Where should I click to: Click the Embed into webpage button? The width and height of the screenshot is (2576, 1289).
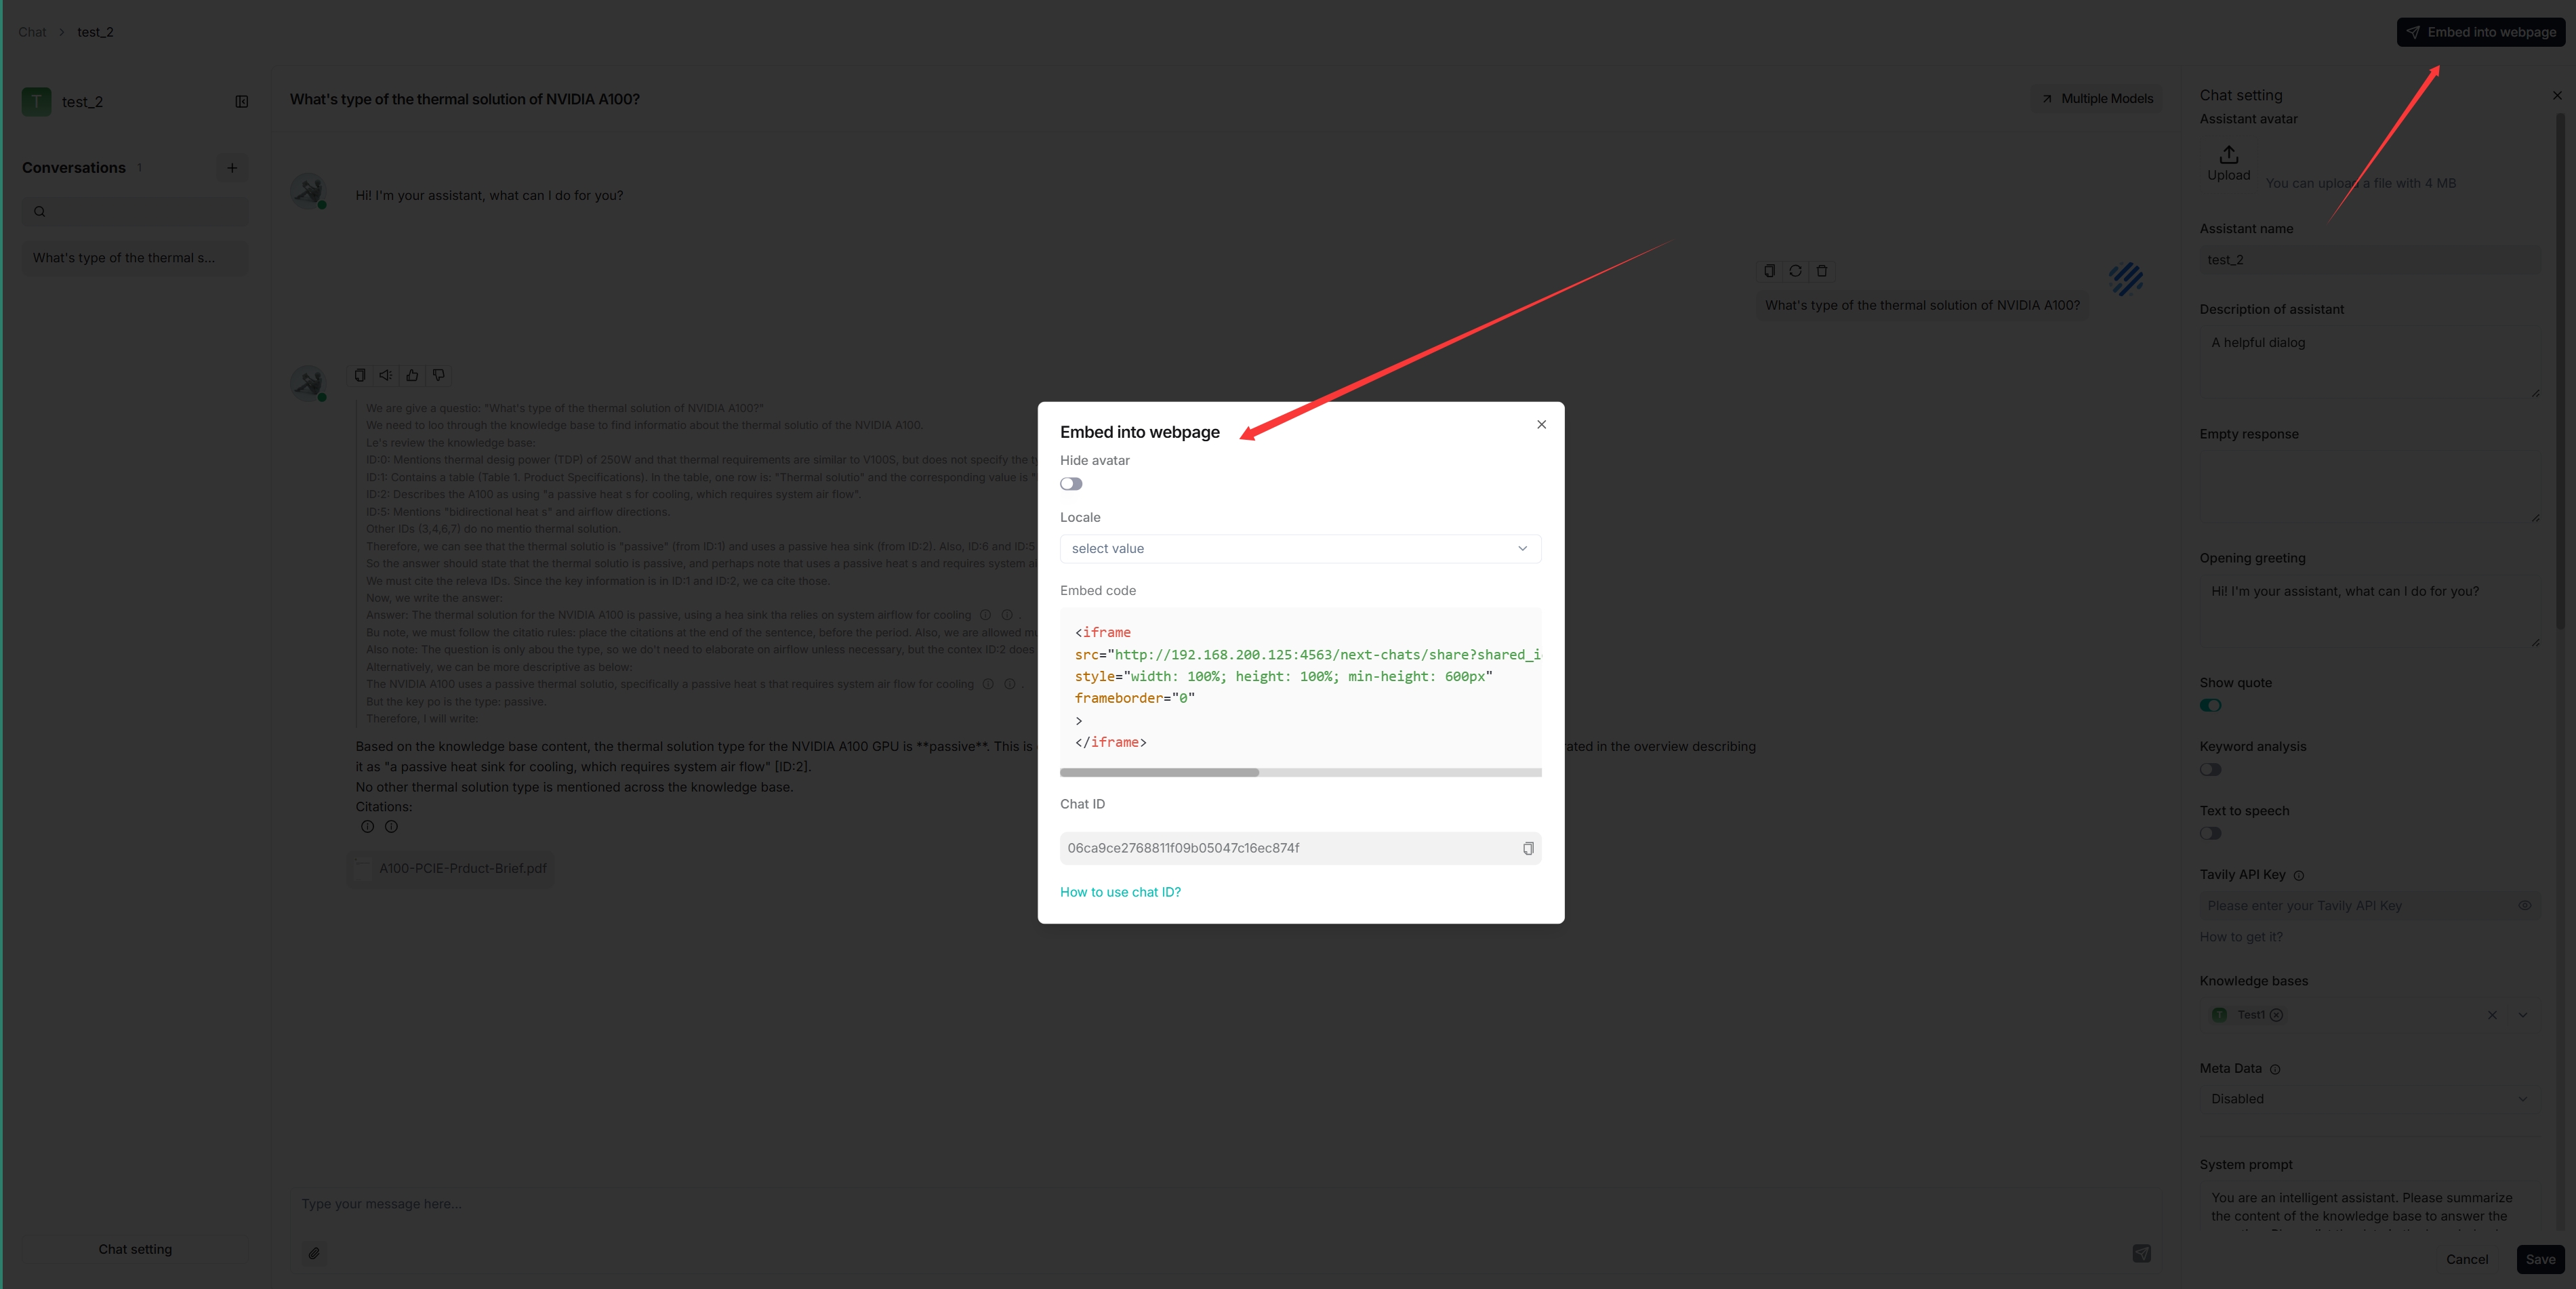(2481, 32)
